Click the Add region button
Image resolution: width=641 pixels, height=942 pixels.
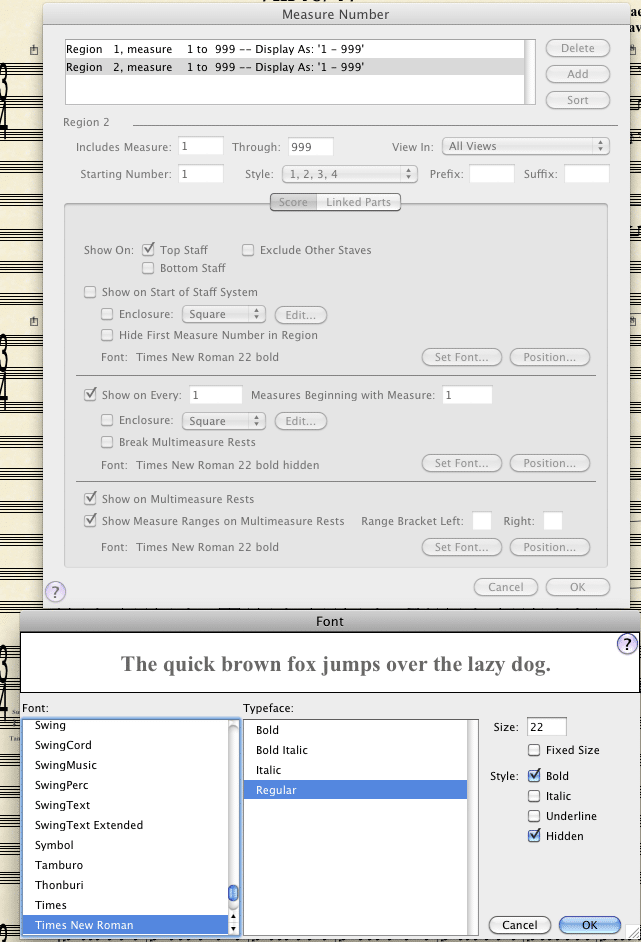click(x=577, y=74)
